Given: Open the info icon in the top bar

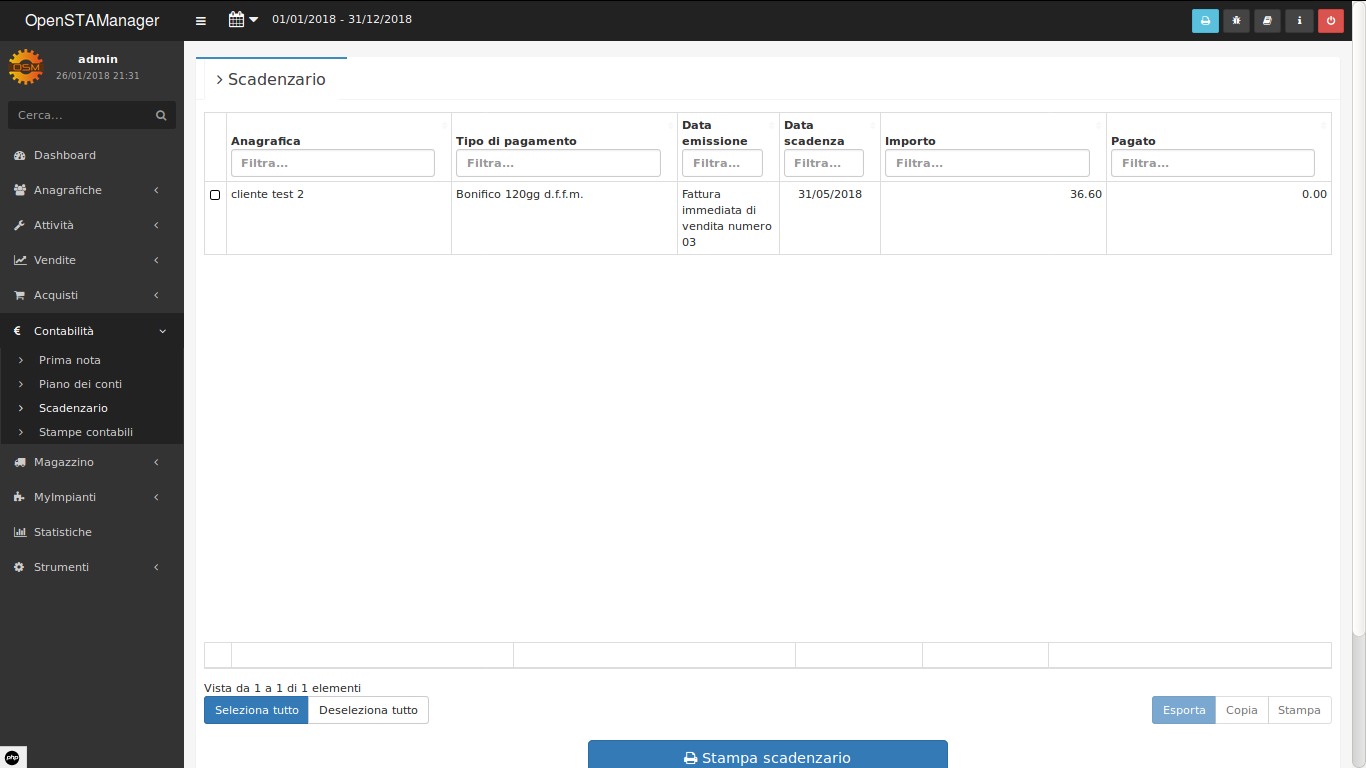Looking at the screenshot, I should coord(1298,20).
